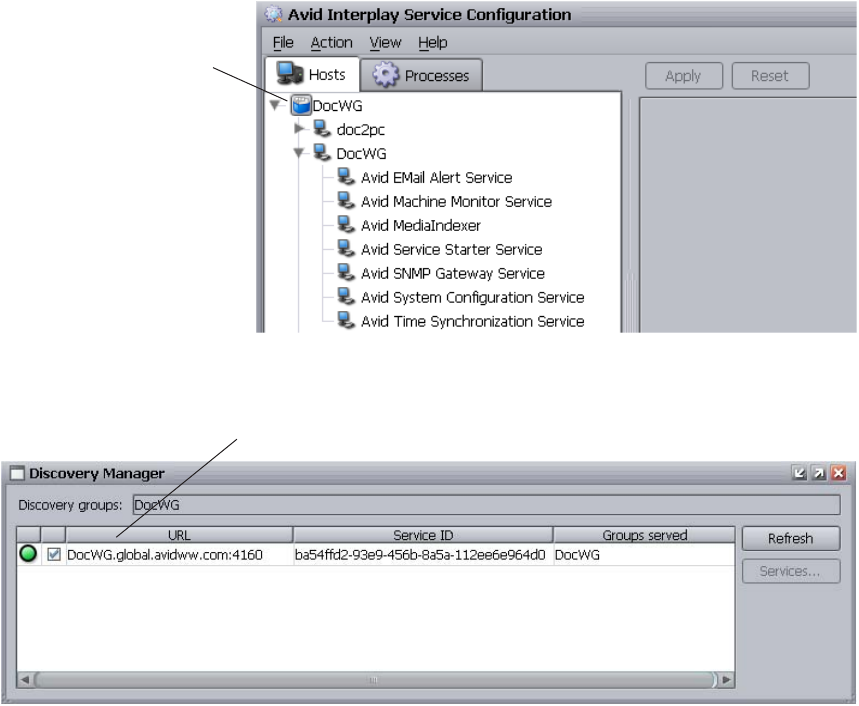Select the doc2pc tree label
This screenshot has height=706, width=859.
tap(360, 130)
